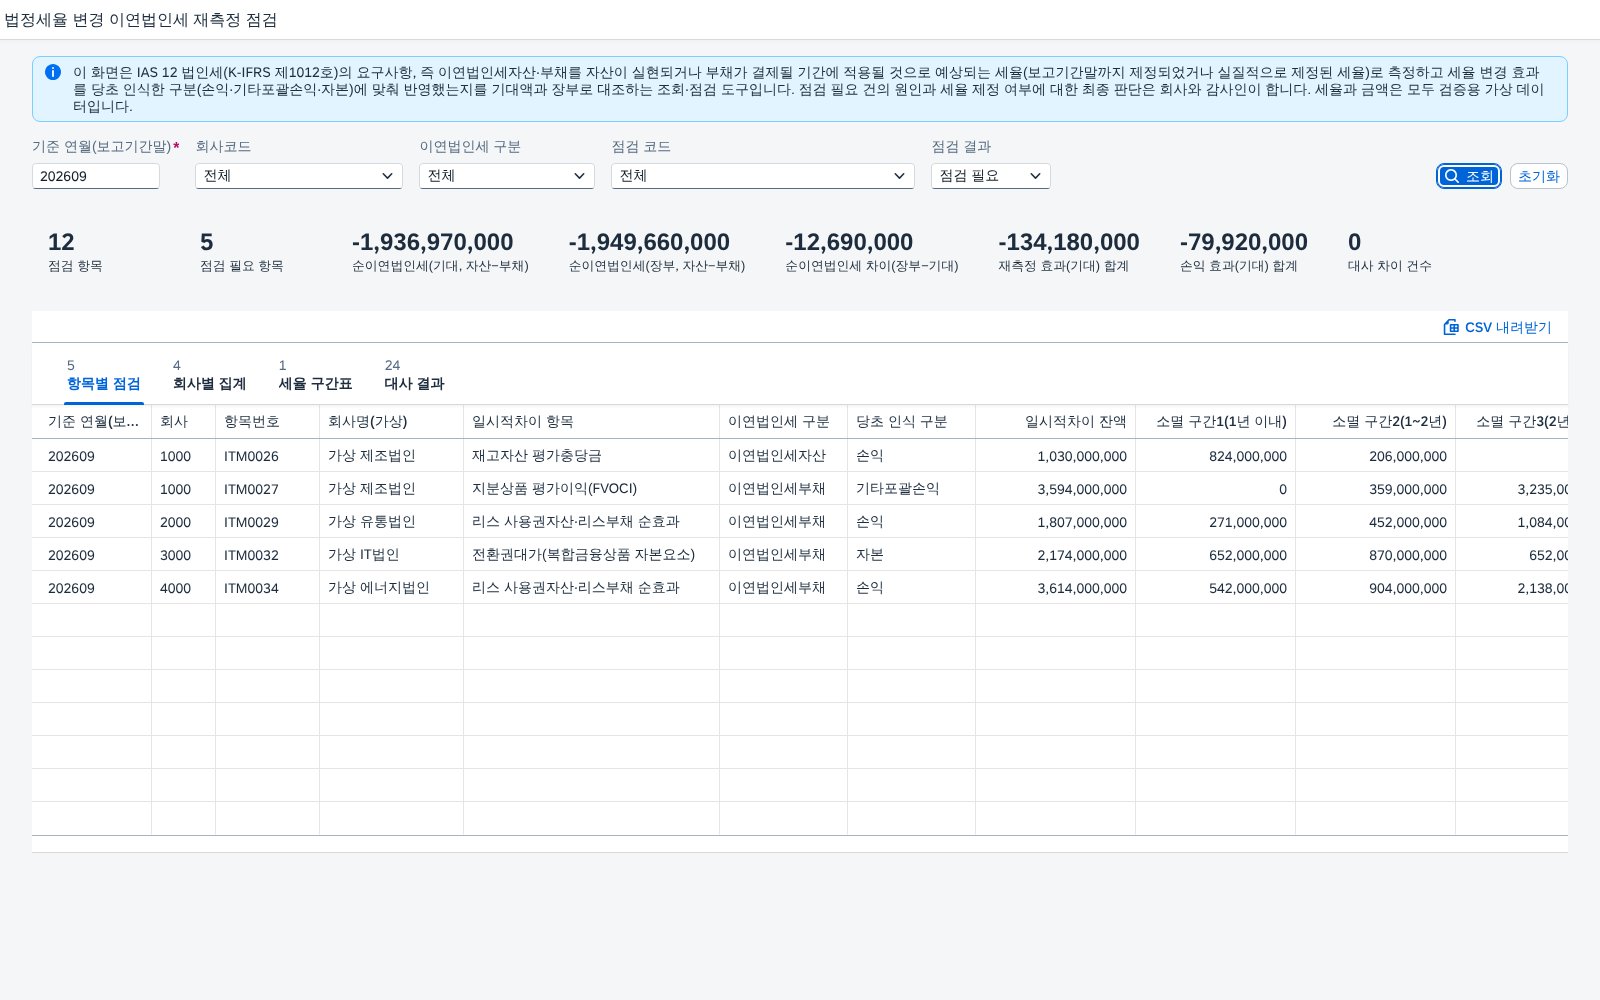
Task: Open the 세율 구간표 tab
Action: (315, 375)
